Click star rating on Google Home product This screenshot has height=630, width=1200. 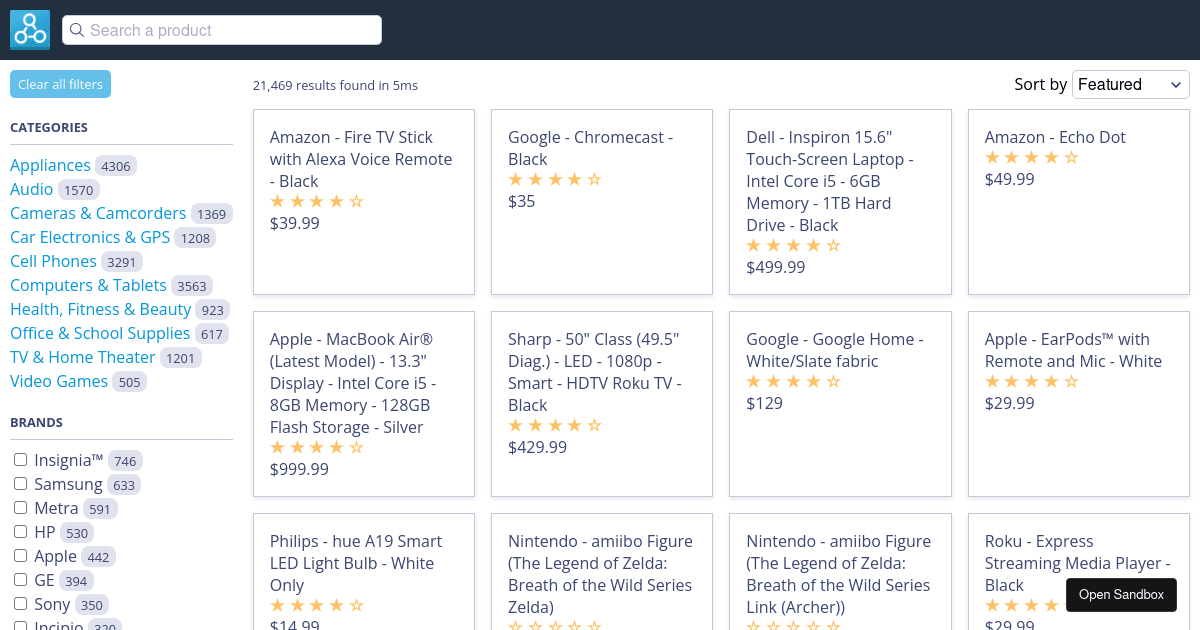pyautogui.click(x=793, y=381)
